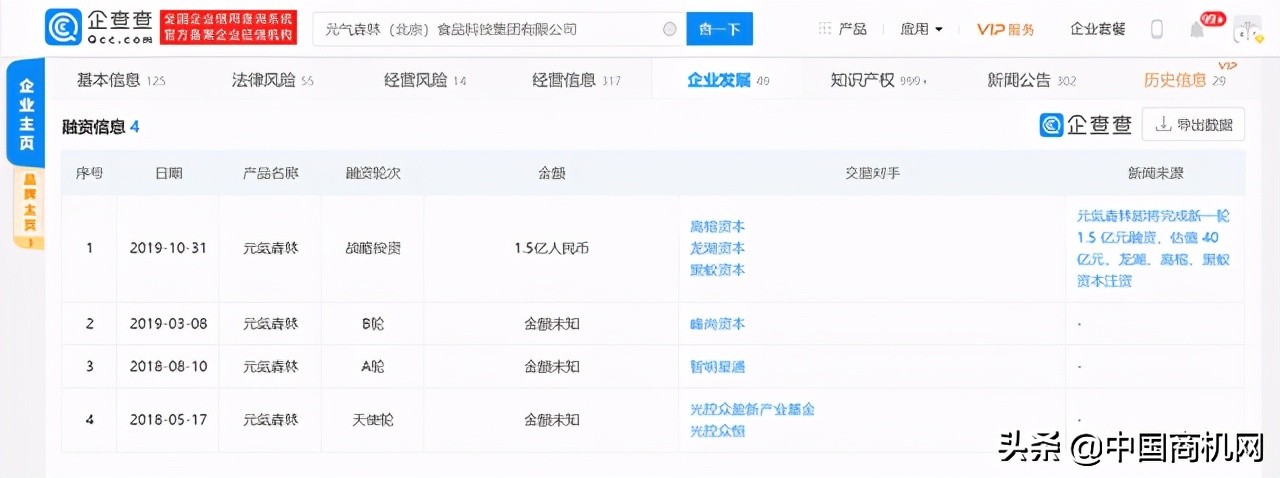Open 企业套餐 link

(x=1097, y=29)
